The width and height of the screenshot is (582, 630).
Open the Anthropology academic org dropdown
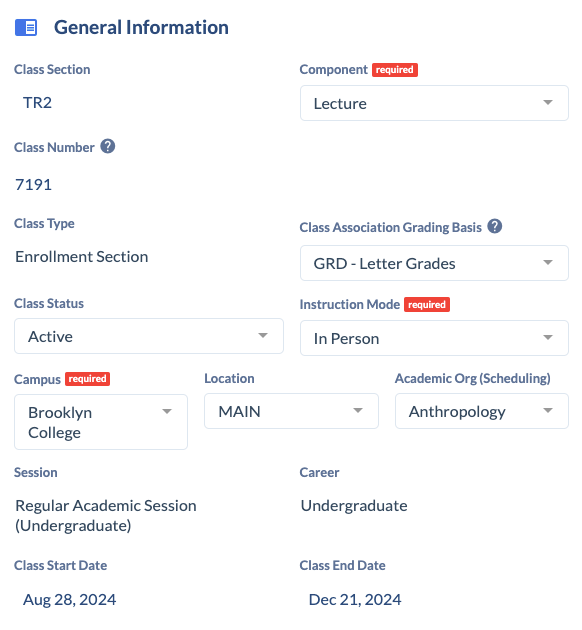coord(482,411)
